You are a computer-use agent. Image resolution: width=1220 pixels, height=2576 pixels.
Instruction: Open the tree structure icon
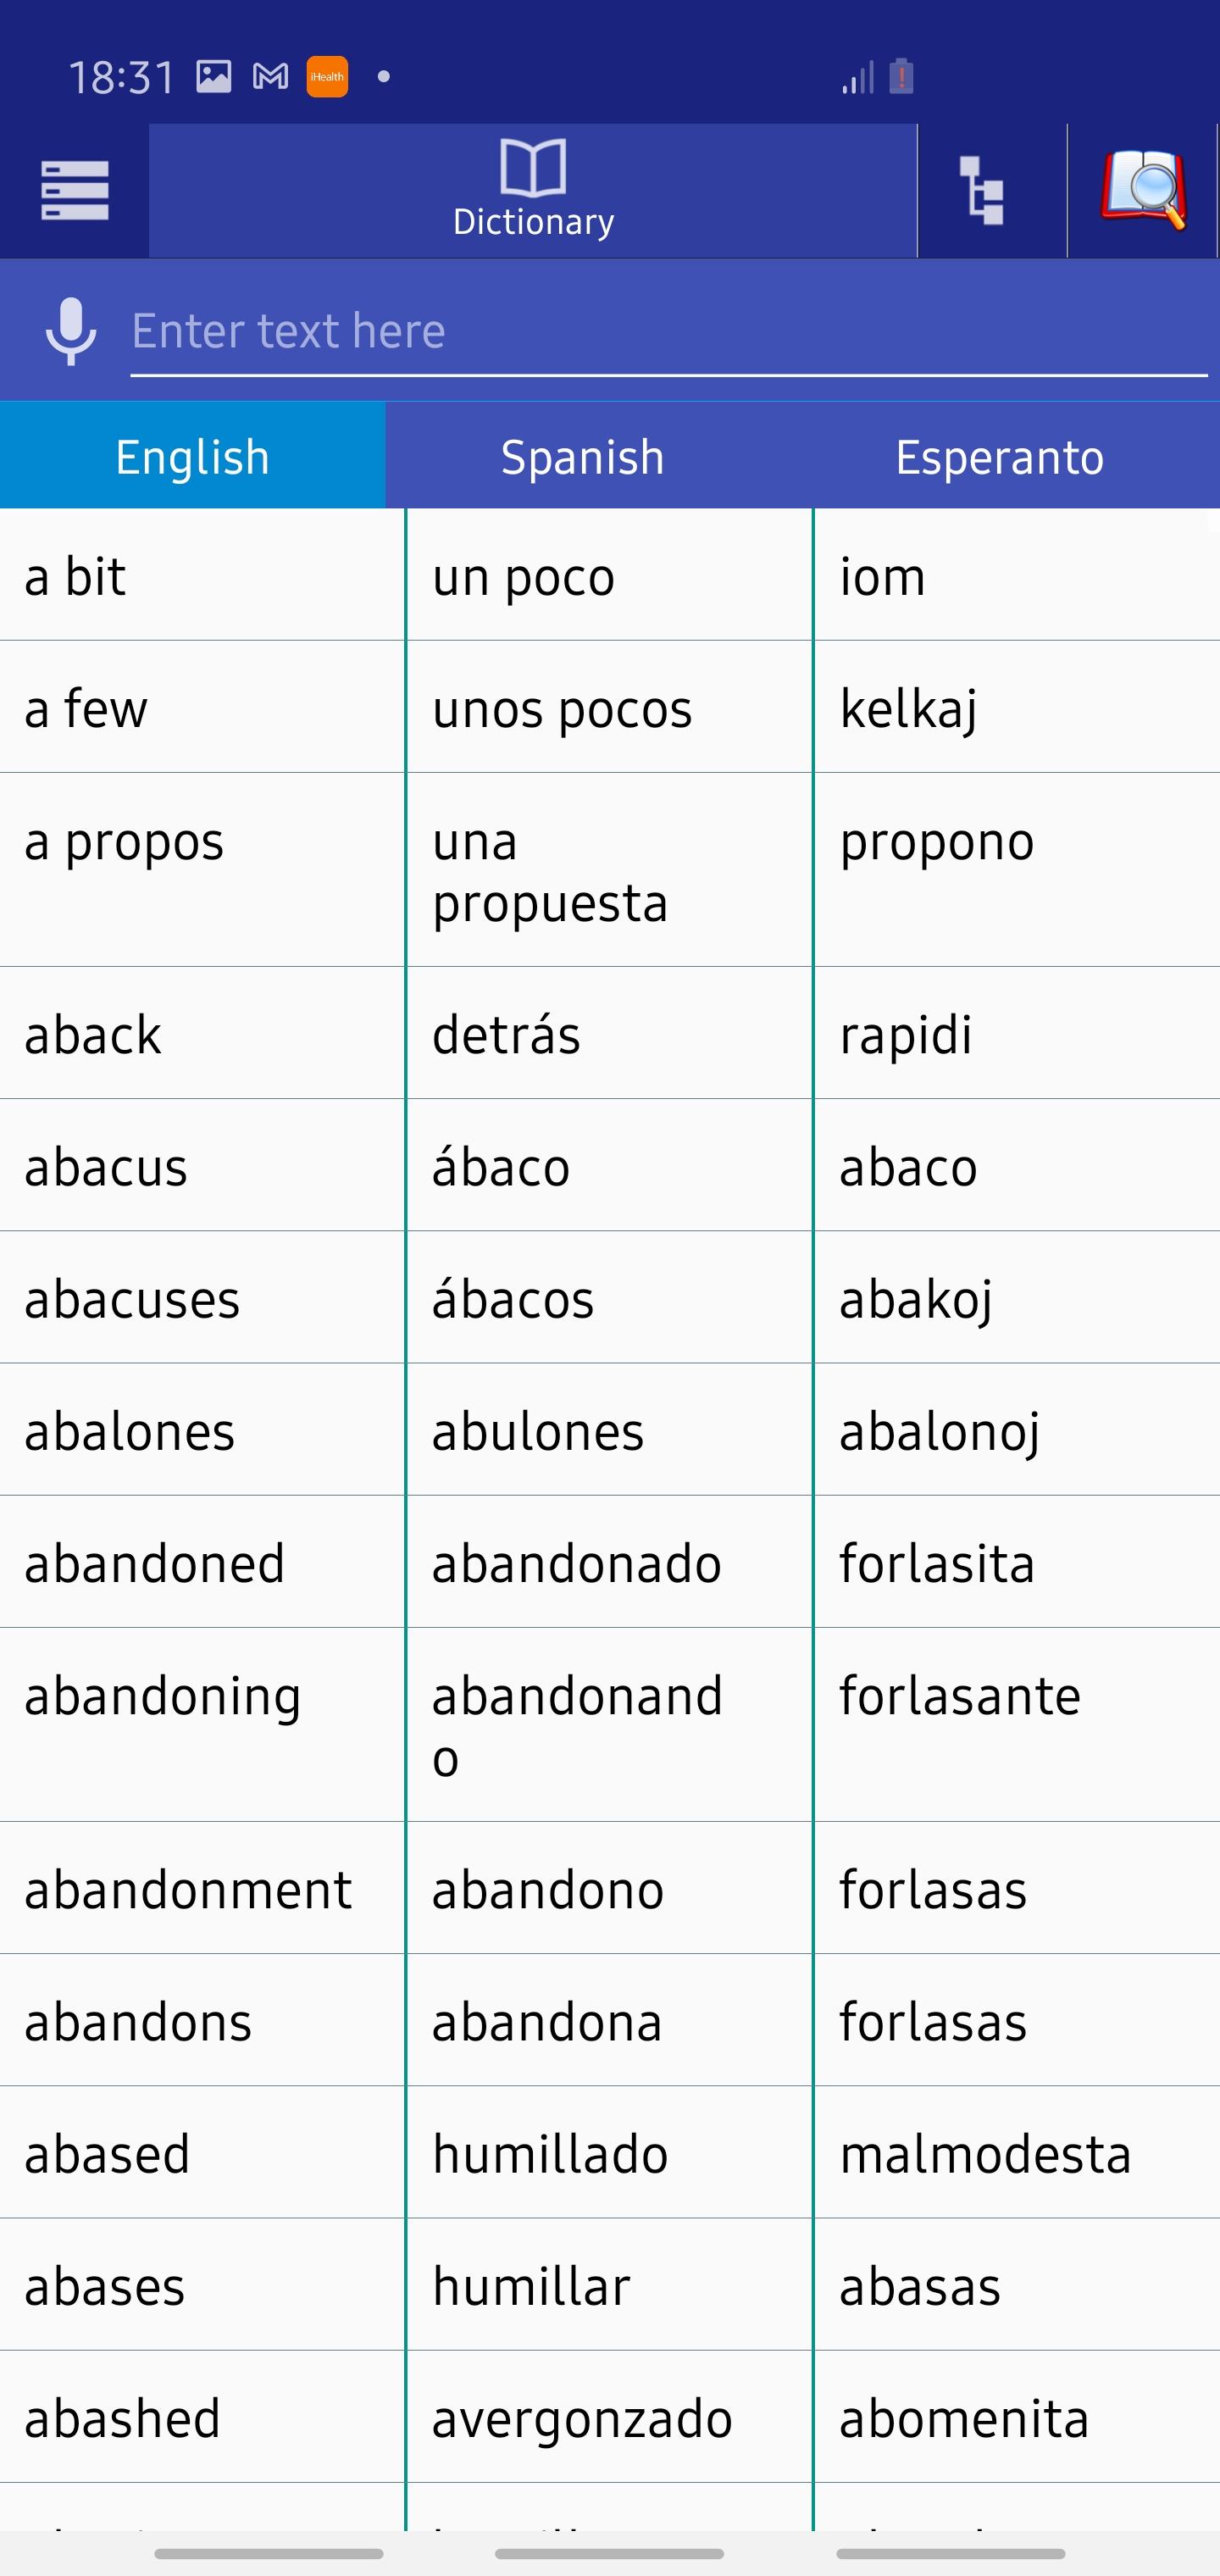coord(983,190)
